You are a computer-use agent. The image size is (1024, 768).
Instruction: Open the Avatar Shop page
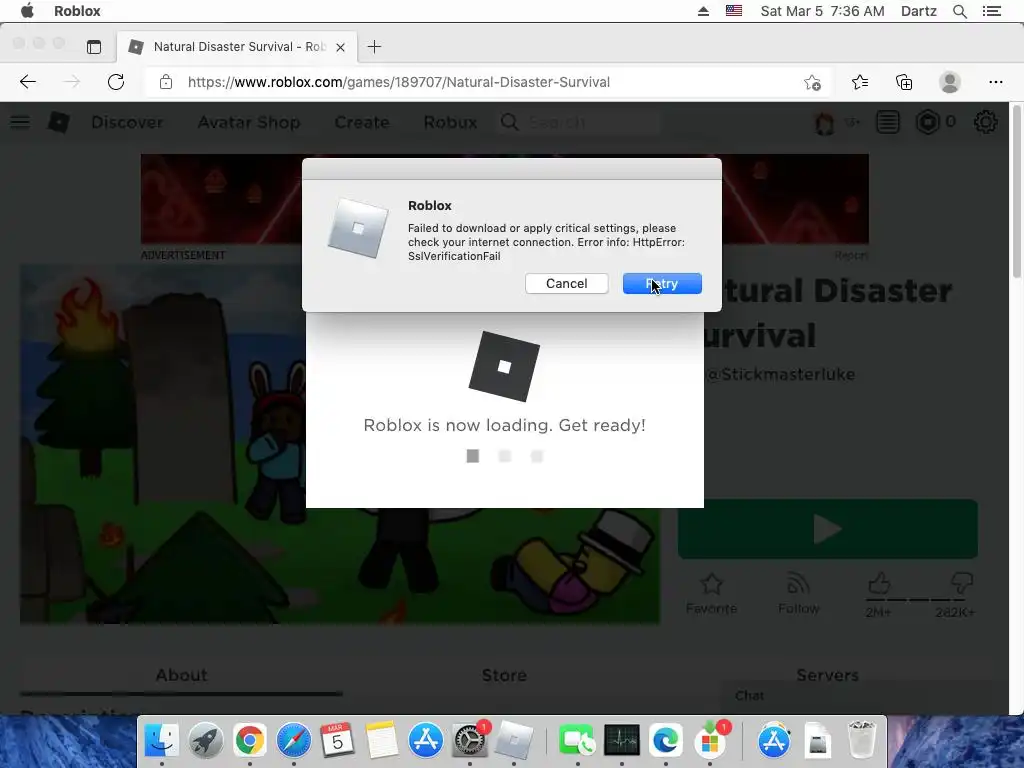[249, 122]
